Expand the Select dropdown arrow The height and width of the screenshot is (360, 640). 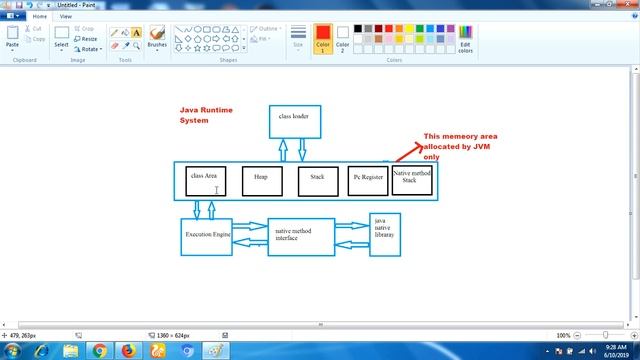61,50
